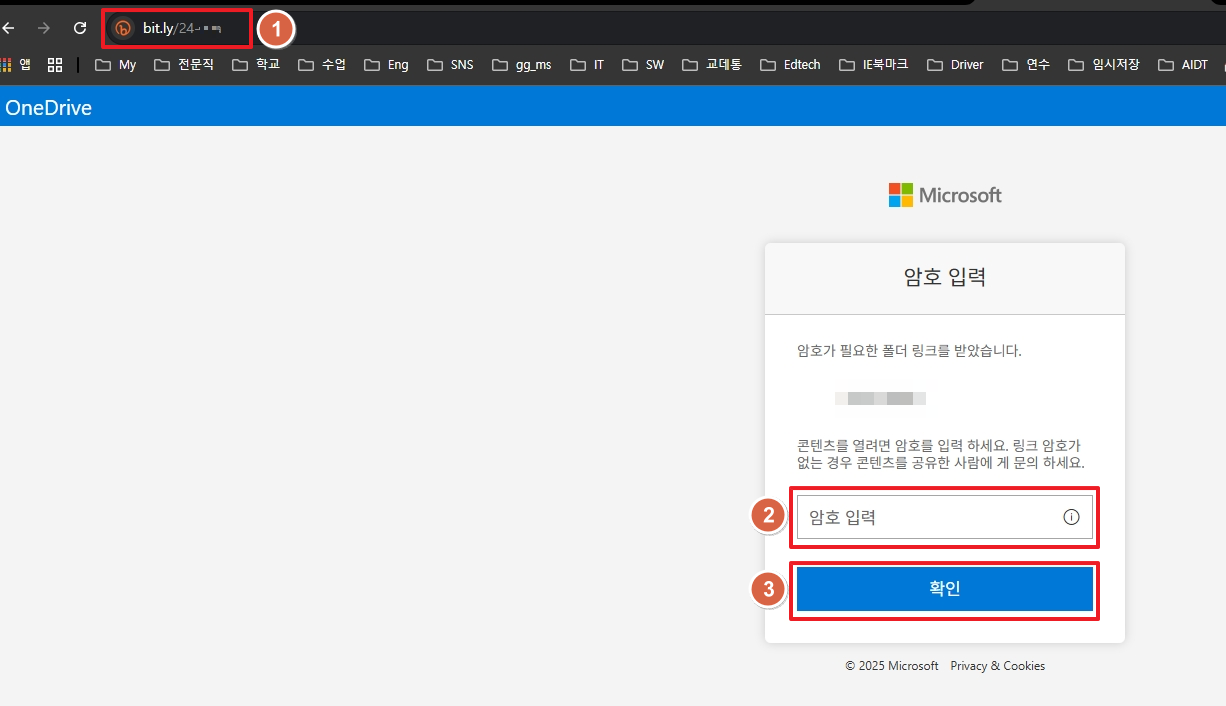Click the © 2025 Microsoft text
The height and width of the screenshot is (706, 1226).
pos(892,666)
